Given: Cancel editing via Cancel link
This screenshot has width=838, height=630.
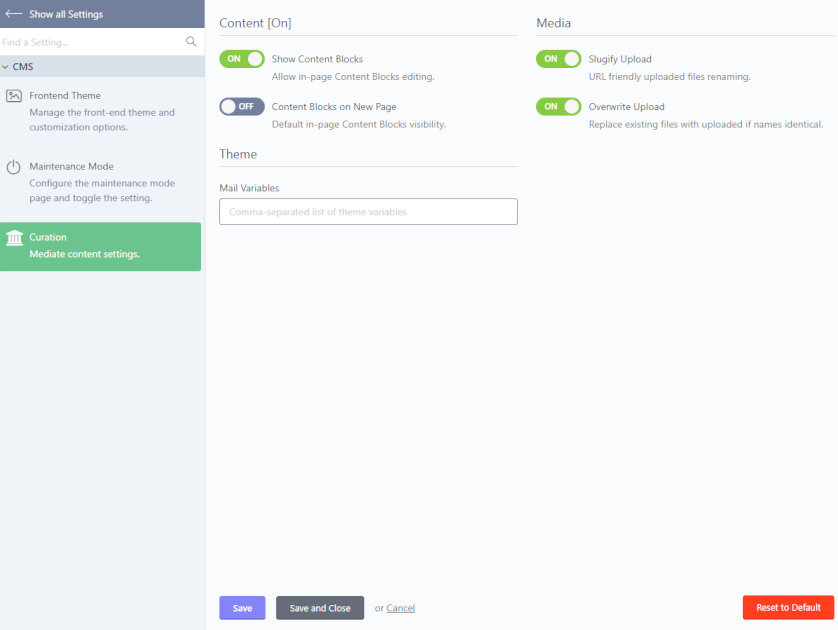Looking at the screenshot, I should [400, 608].
